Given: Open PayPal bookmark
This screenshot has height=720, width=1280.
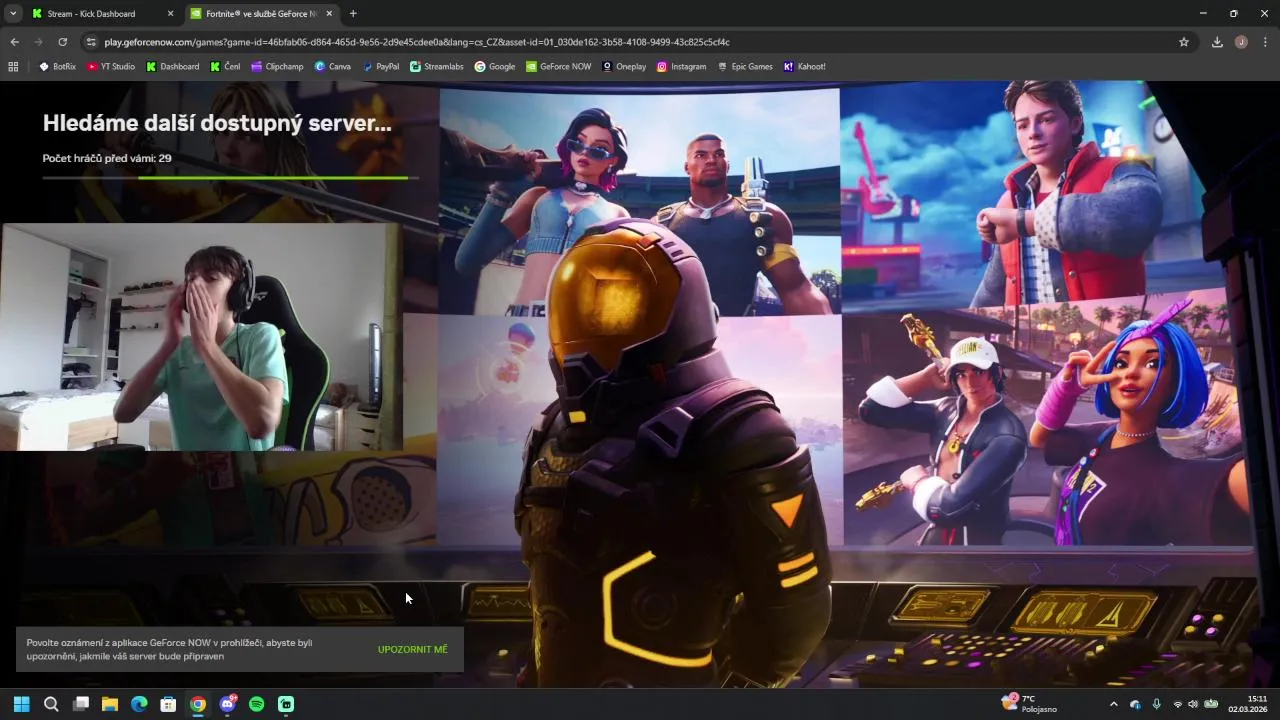Looking at the screenshot, I should 381,67.
